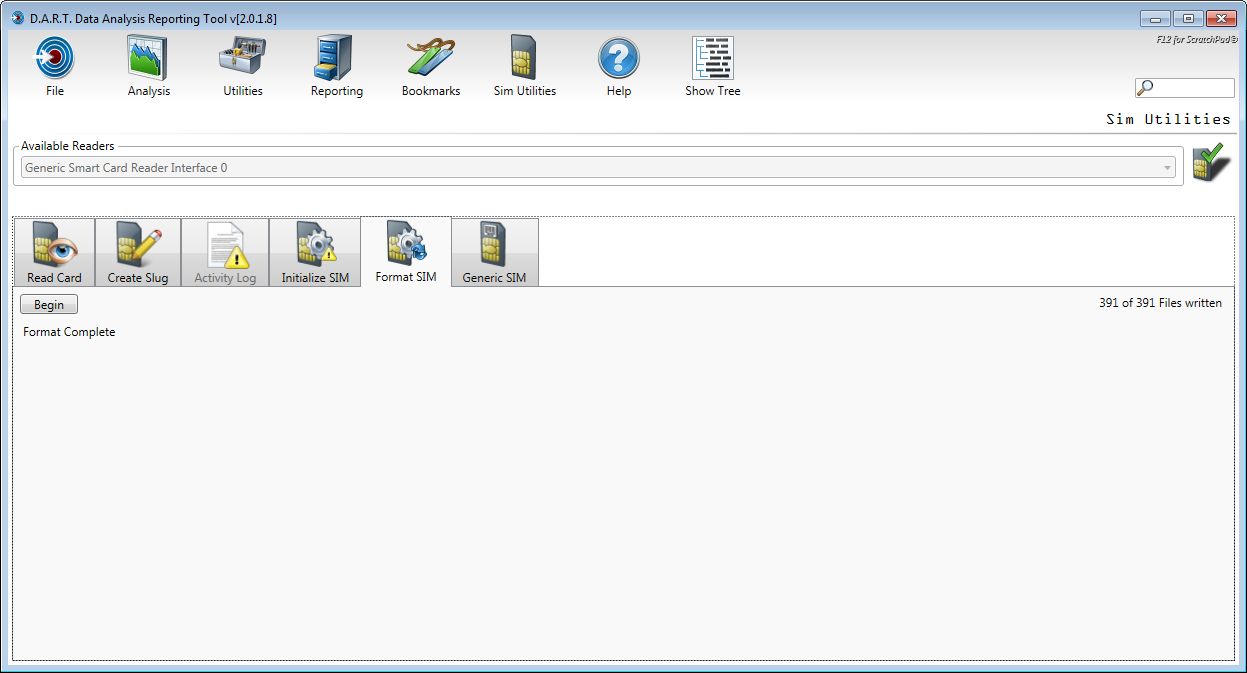
Task: Switch to the Read Card tab
Action: [x=54, y=252]
